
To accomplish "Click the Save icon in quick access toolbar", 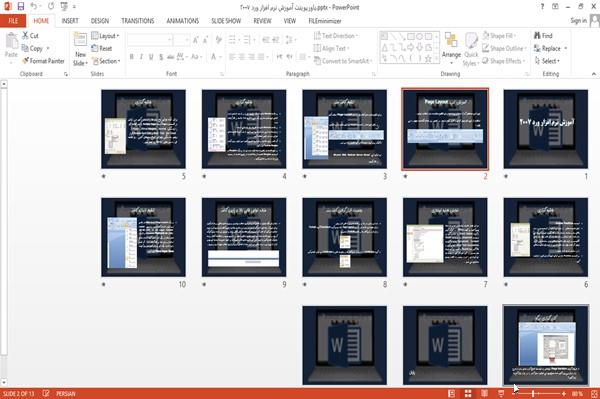I will point(21,7).
